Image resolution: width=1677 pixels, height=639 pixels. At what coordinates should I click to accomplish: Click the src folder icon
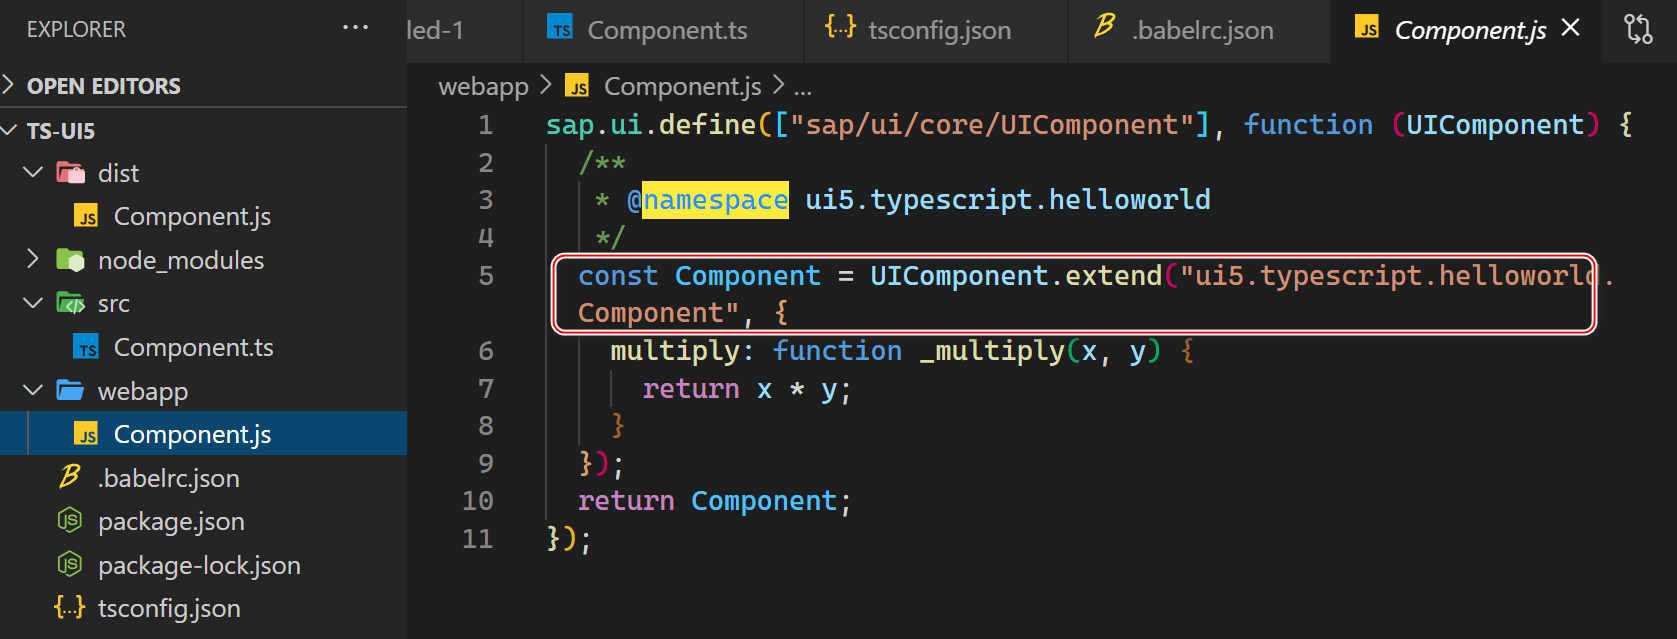pyautogui.click(x=70, y=303)
